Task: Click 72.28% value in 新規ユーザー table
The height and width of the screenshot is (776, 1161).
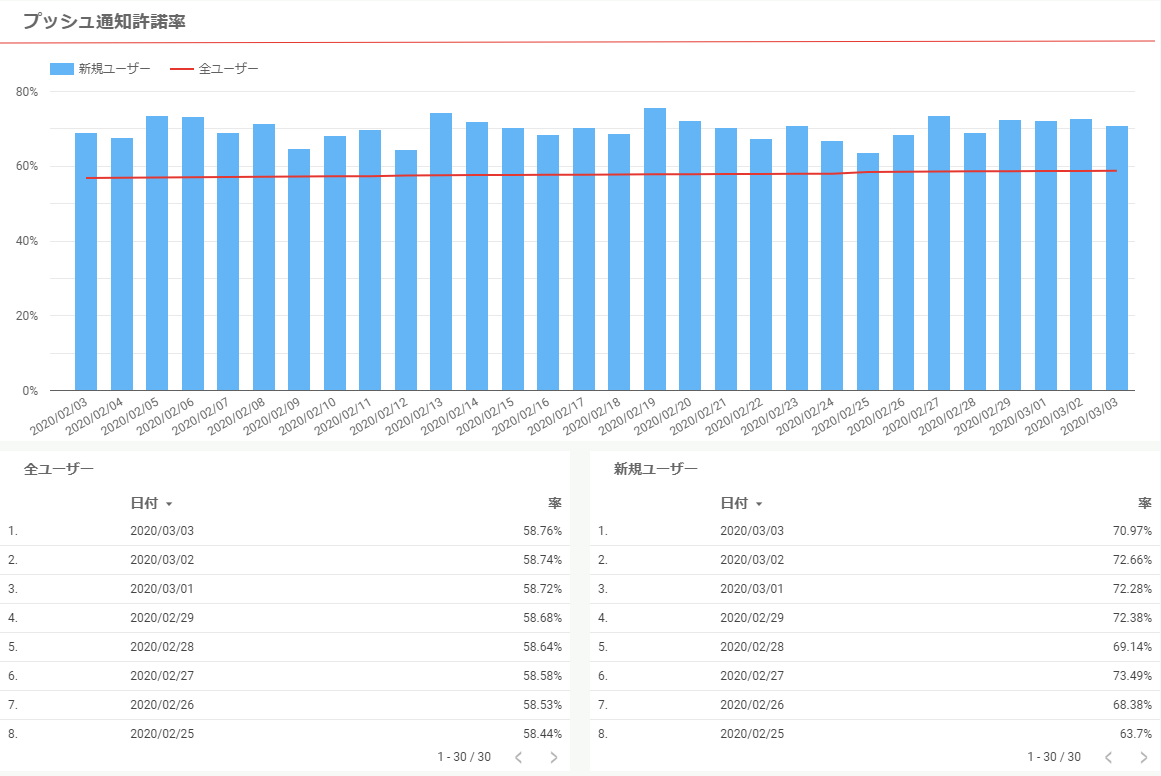Action: pos(1132,589)
